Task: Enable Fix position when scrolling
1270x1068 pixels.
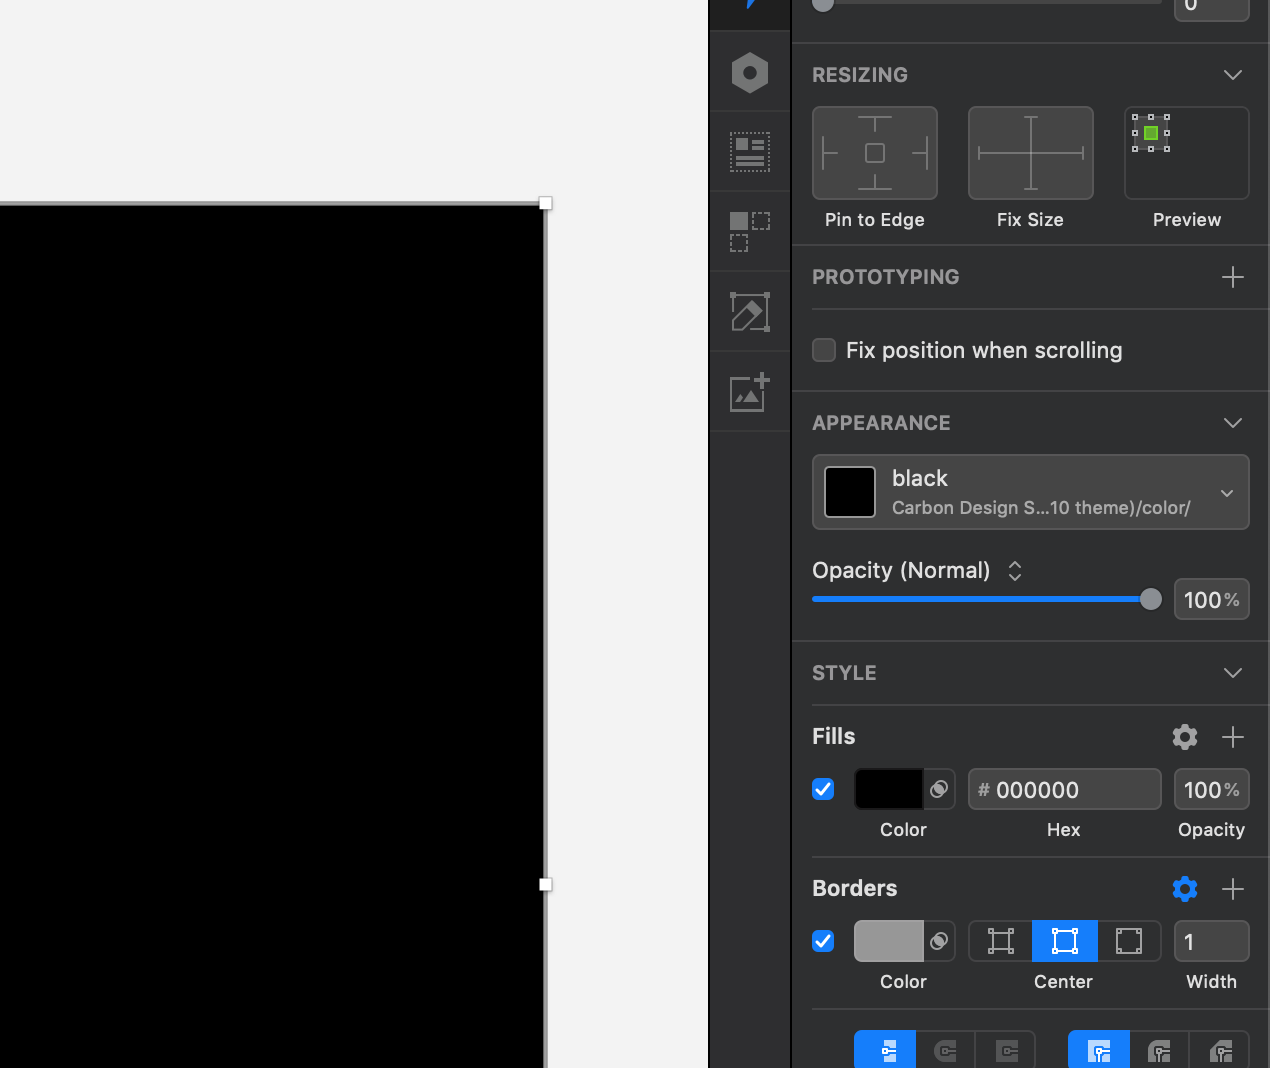Action: (823, 350)
